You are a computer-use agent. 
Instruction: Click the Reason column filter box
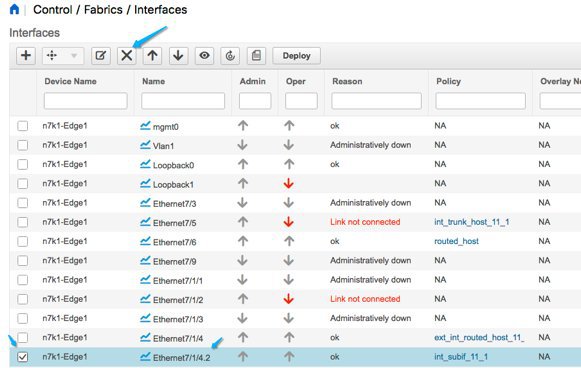[376, 101]
